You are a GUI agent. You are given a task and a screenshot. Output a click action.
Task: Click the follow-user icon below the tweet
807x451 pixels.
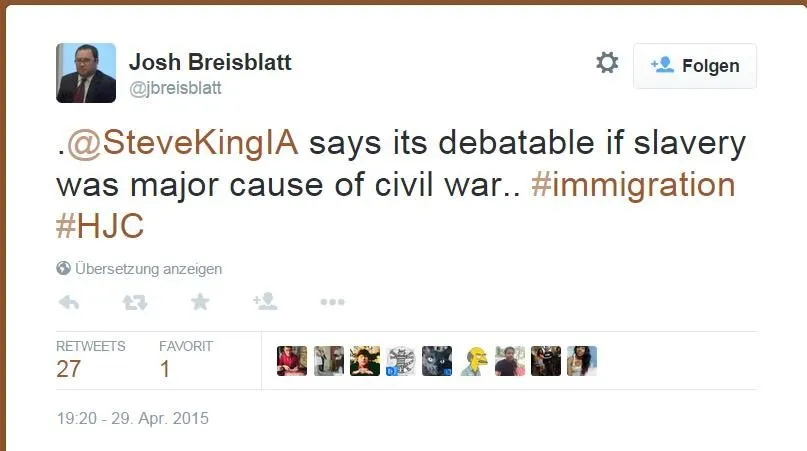tap(265, 302)
